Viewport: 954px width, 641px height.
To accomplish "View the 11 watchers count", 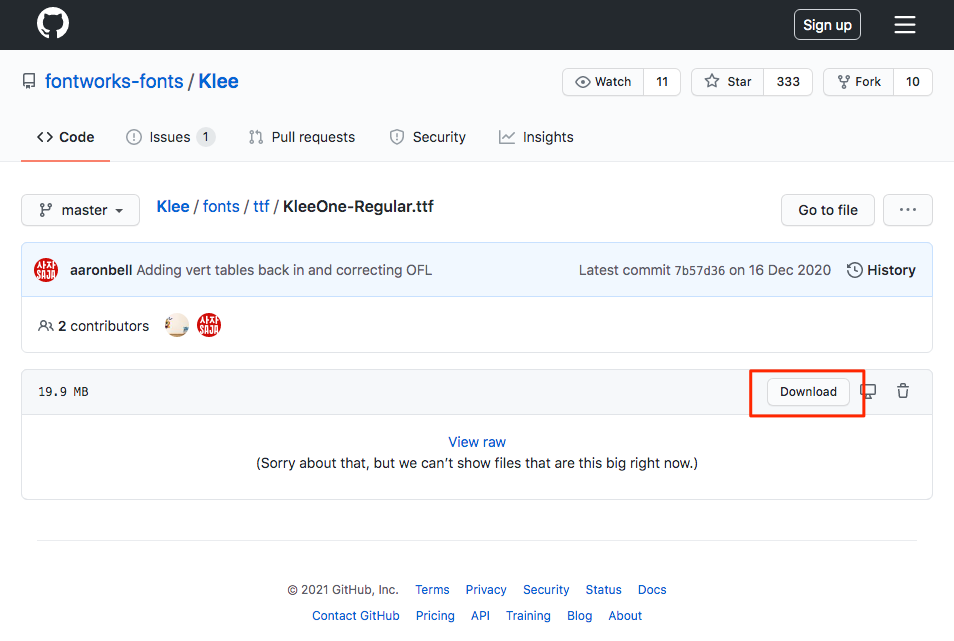I will [x=662, y=82].
